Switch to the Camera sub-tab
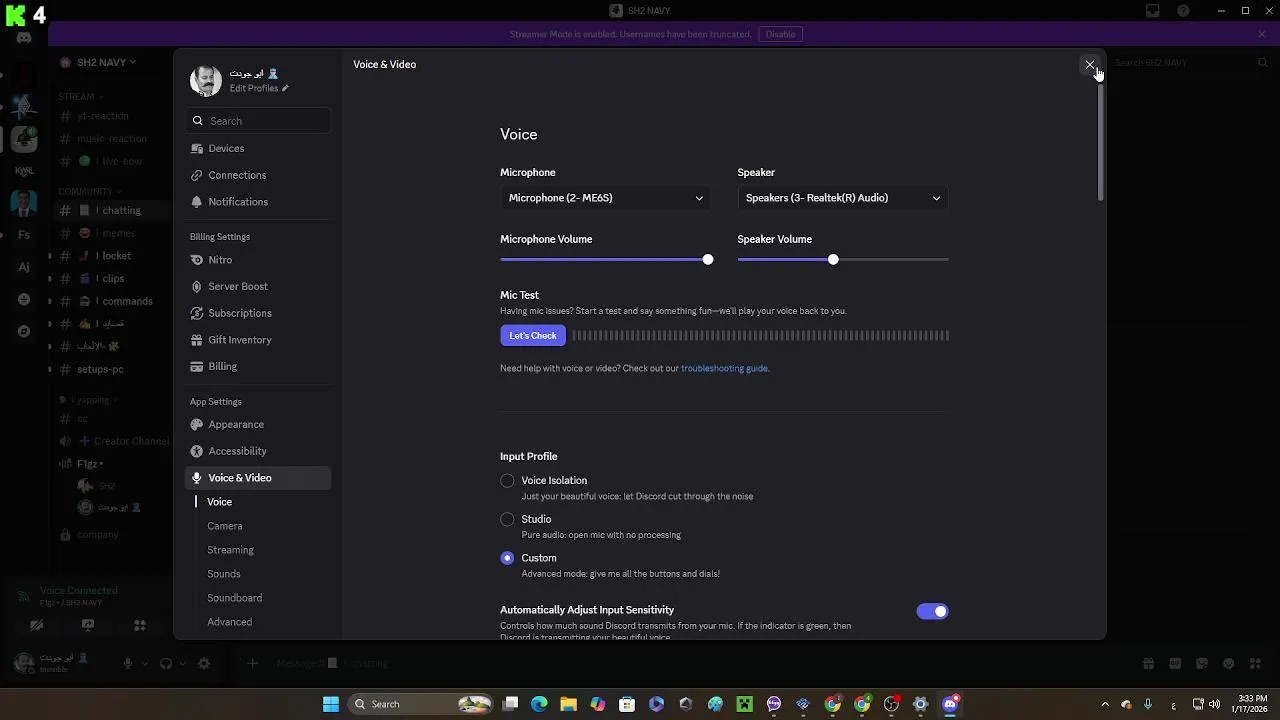1280x720 pixels. pyautogui.click(x=225, y=526)
